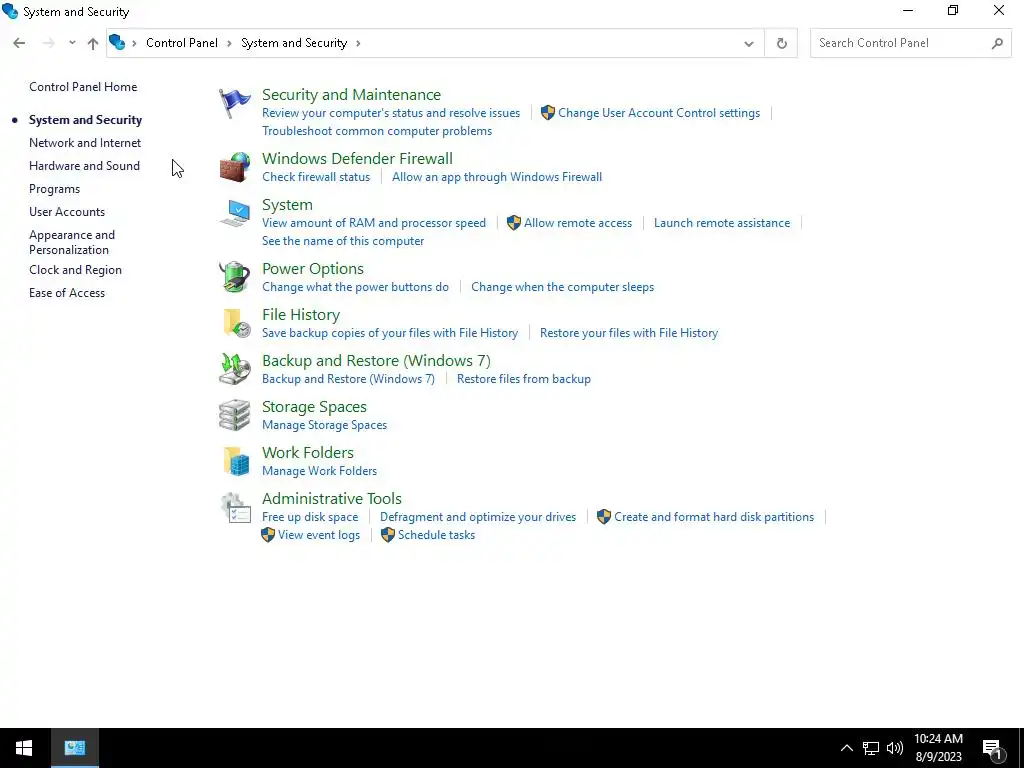1024x768 pixels.
Task: Click the Up one level arrow
Action: pos(93,43)
